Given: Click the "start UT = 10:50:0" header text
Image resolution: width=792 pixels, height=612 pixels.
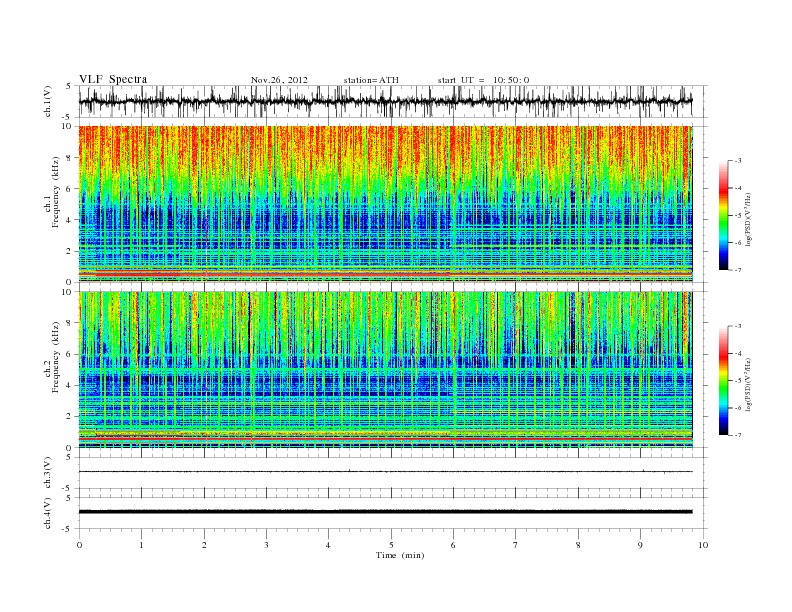Looking at the screenshot, I should [483, 80].
